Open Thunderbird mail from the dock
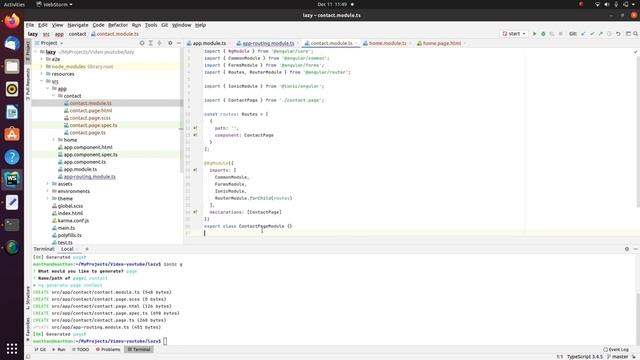 point(12,44)
